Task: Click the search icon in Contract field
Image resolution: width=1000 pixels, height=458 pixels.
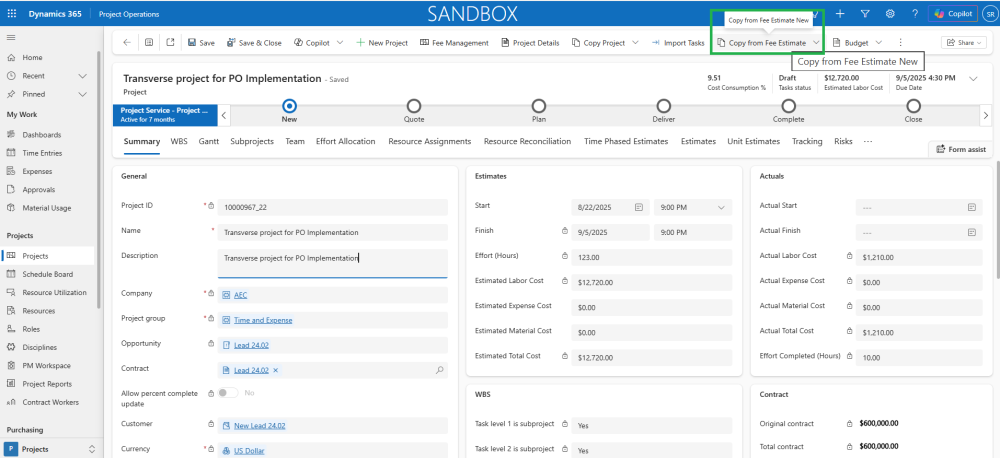Action: pos(439,370)
